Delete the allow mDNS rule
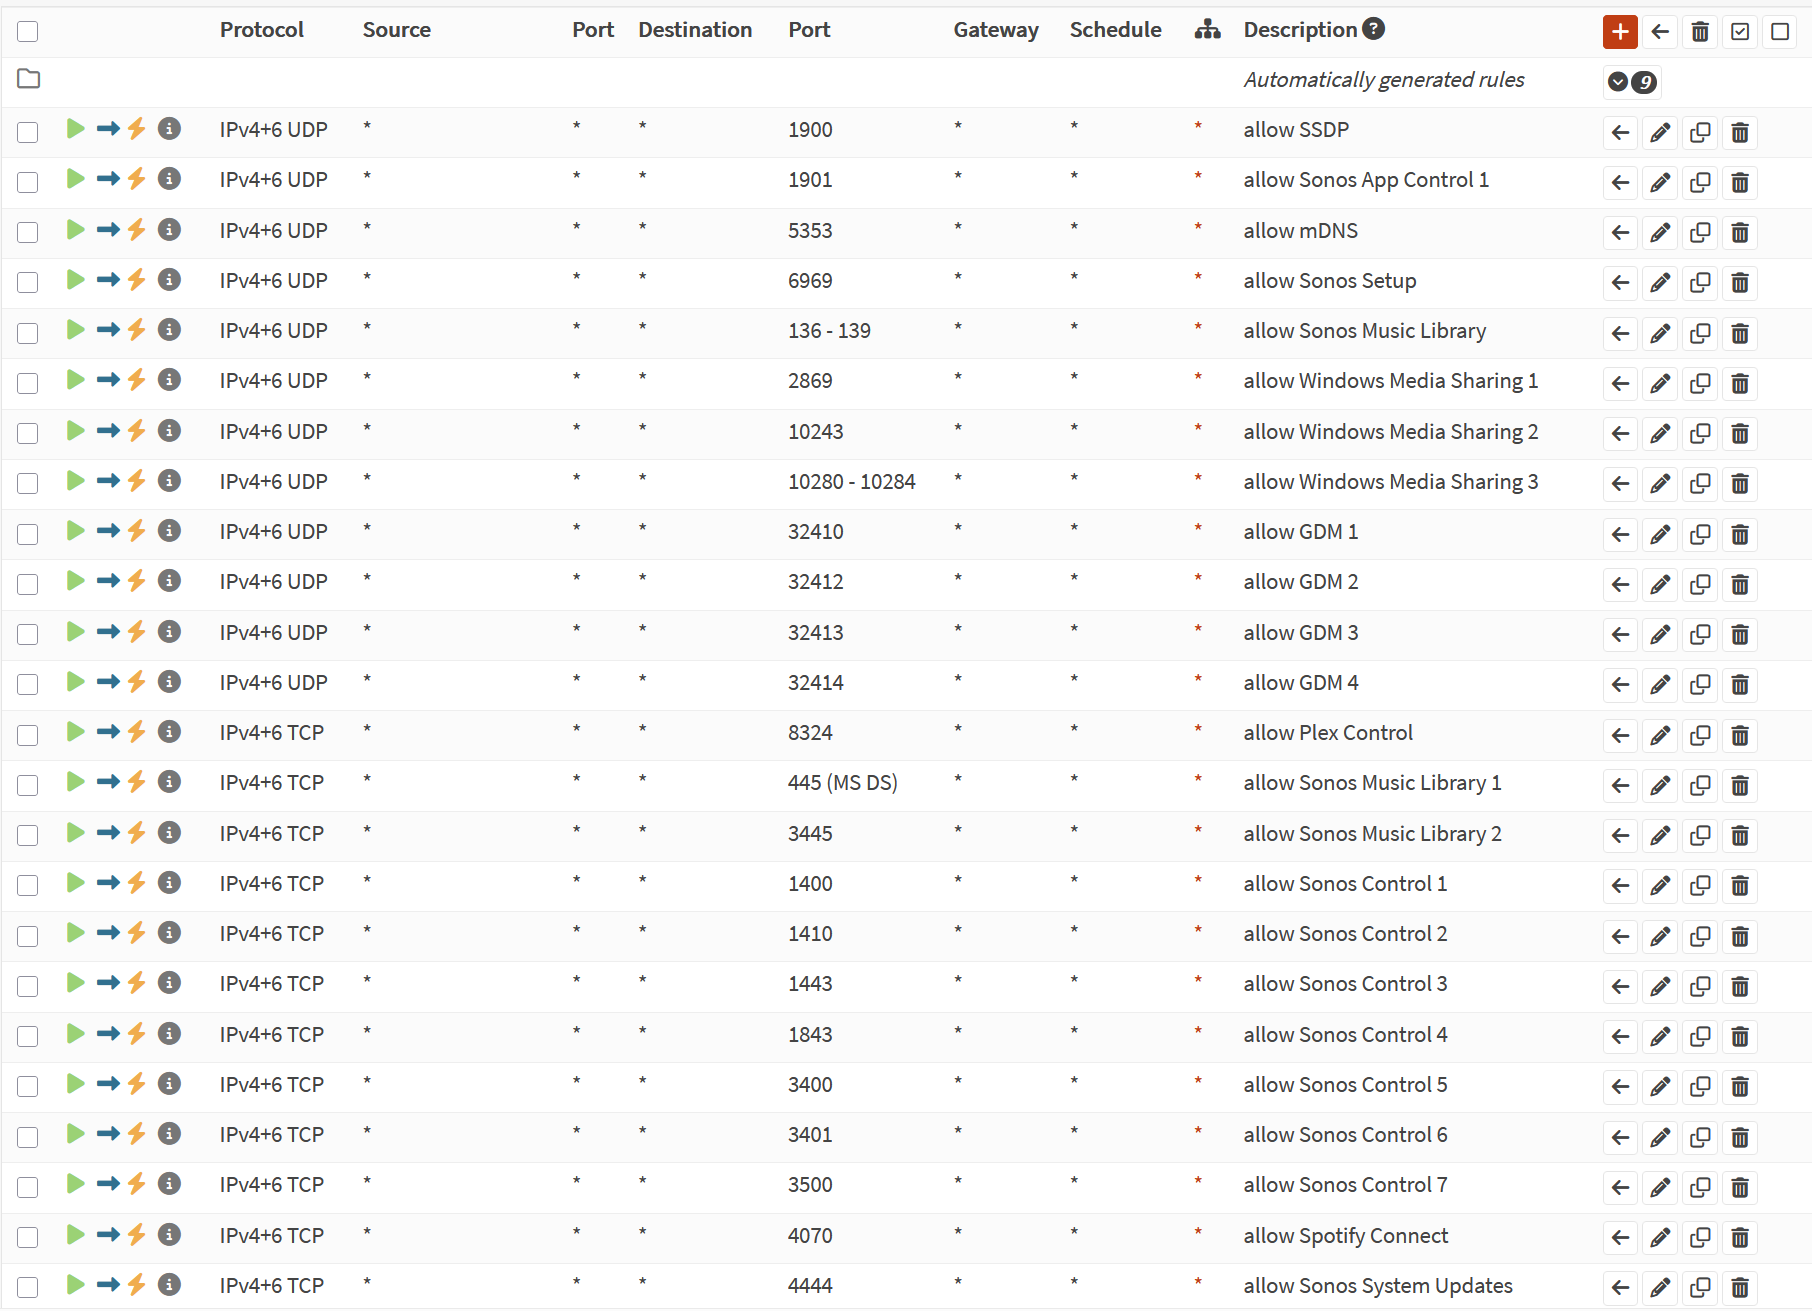Screen dimensions: 1812x1311 (1740, 233)
